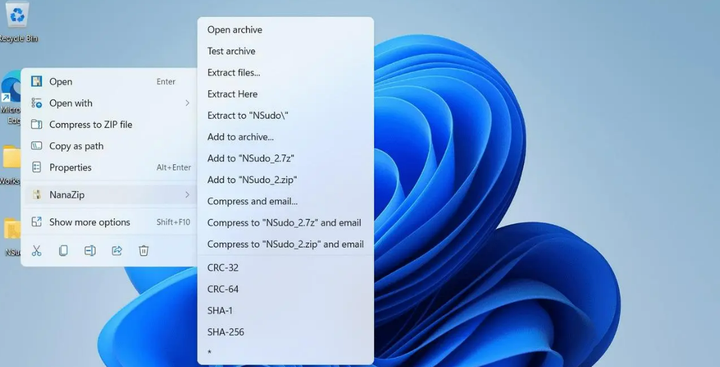Choose Extract Here
720x367 pixels.
pyautogui.click(x=285, y=94)
